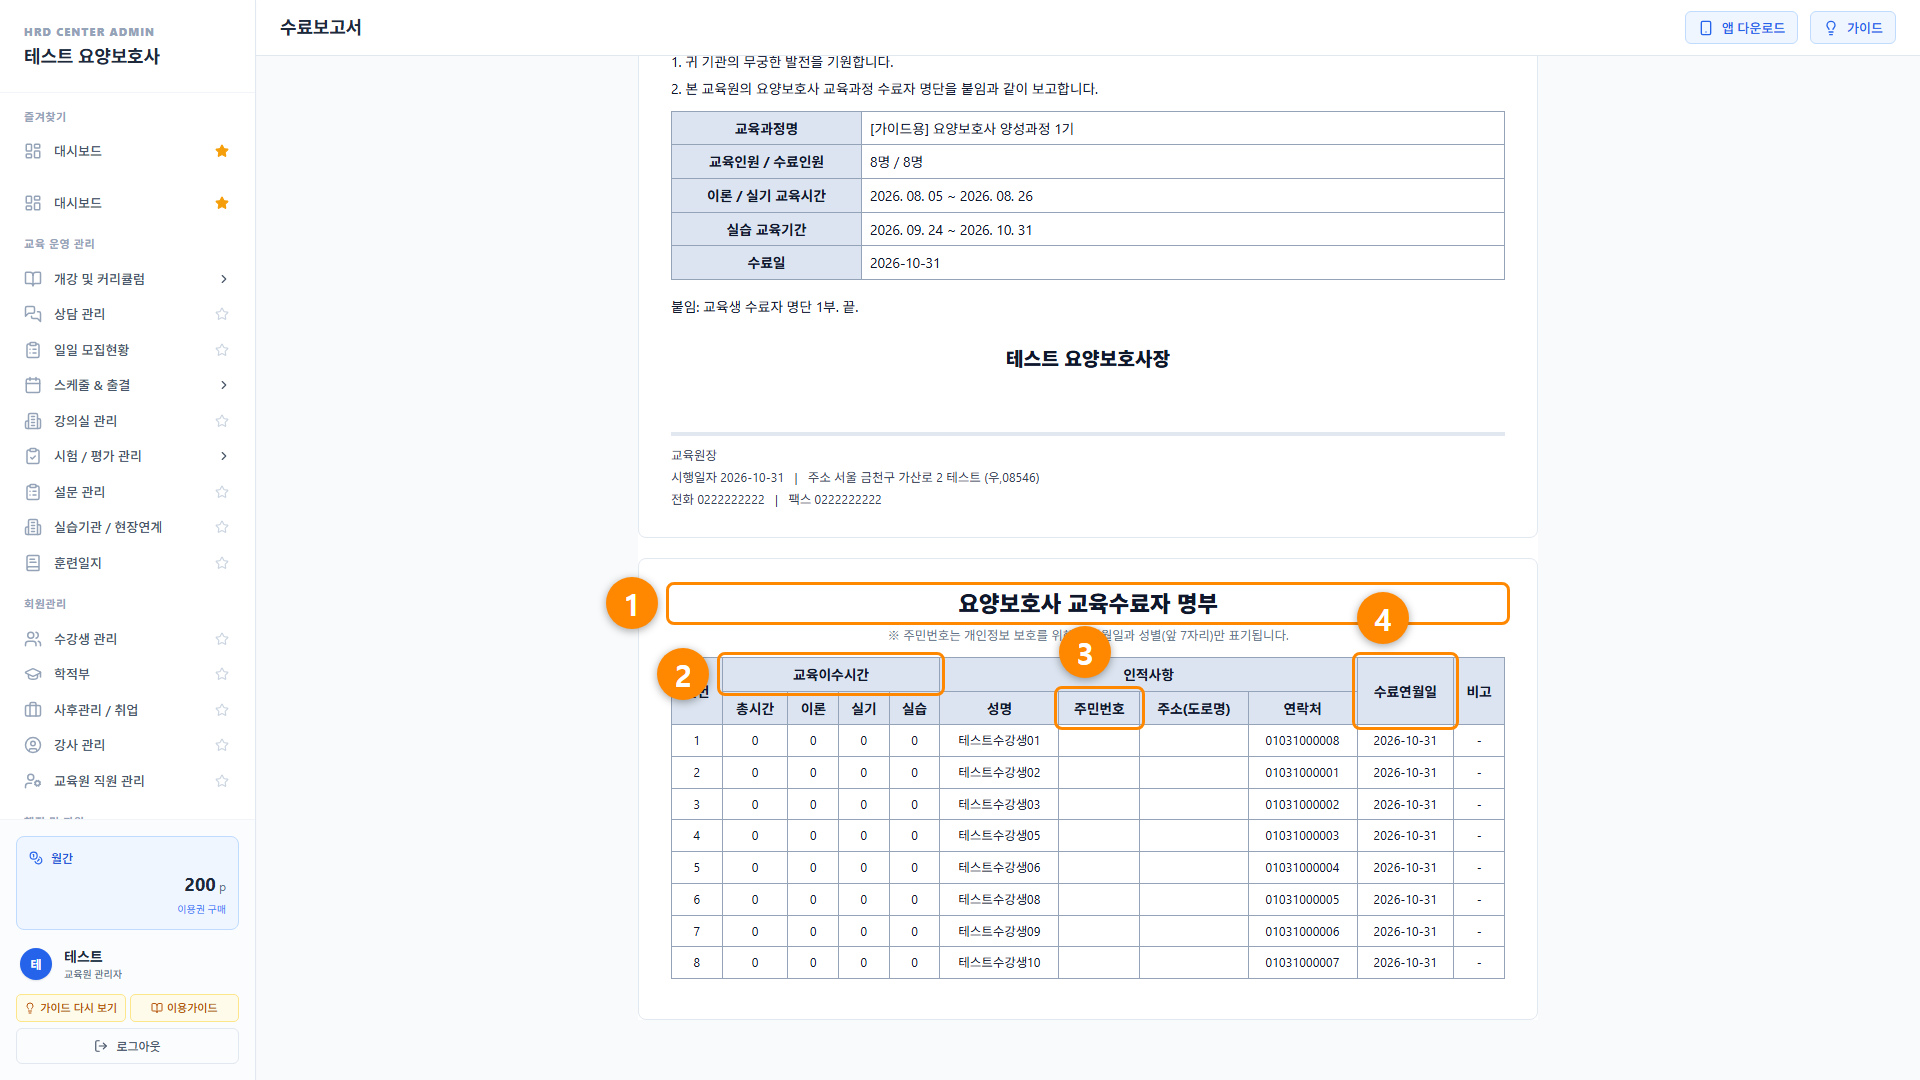Click the 사후관리 / 취업 briefcase icon

[33, 710]
